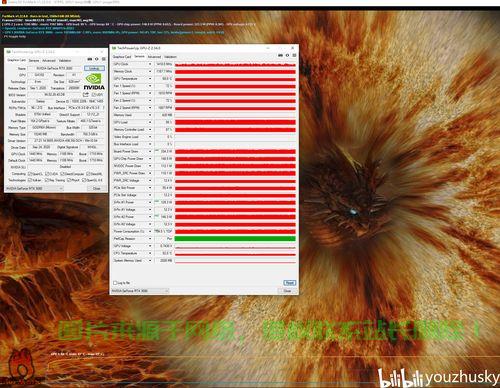
Task: Toggle the Log to file checkbox
Action: [x=115, y=283]
